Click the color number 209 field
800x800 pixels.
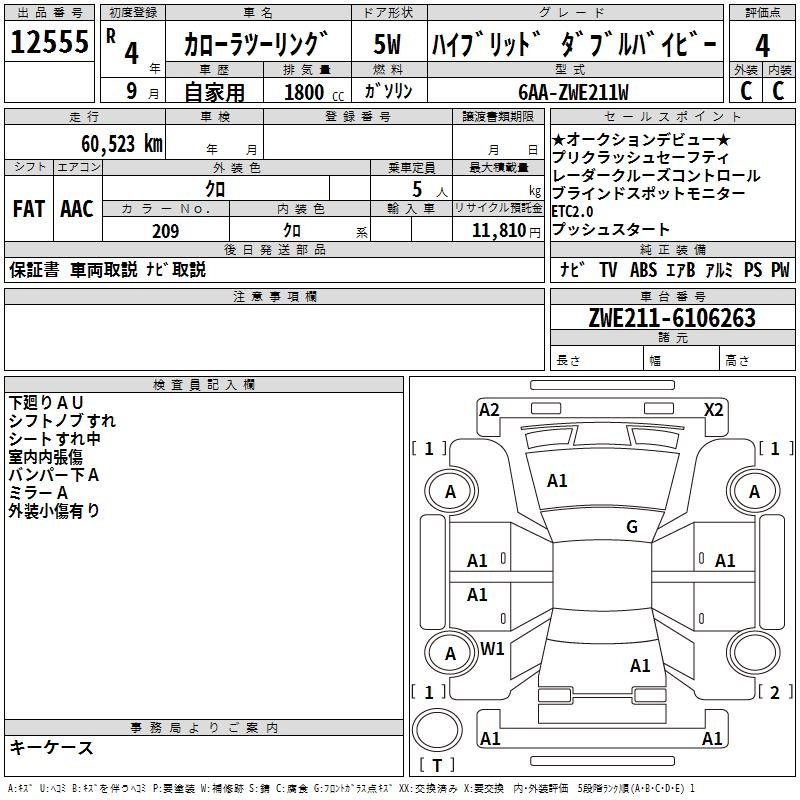[x=165, y=231]
